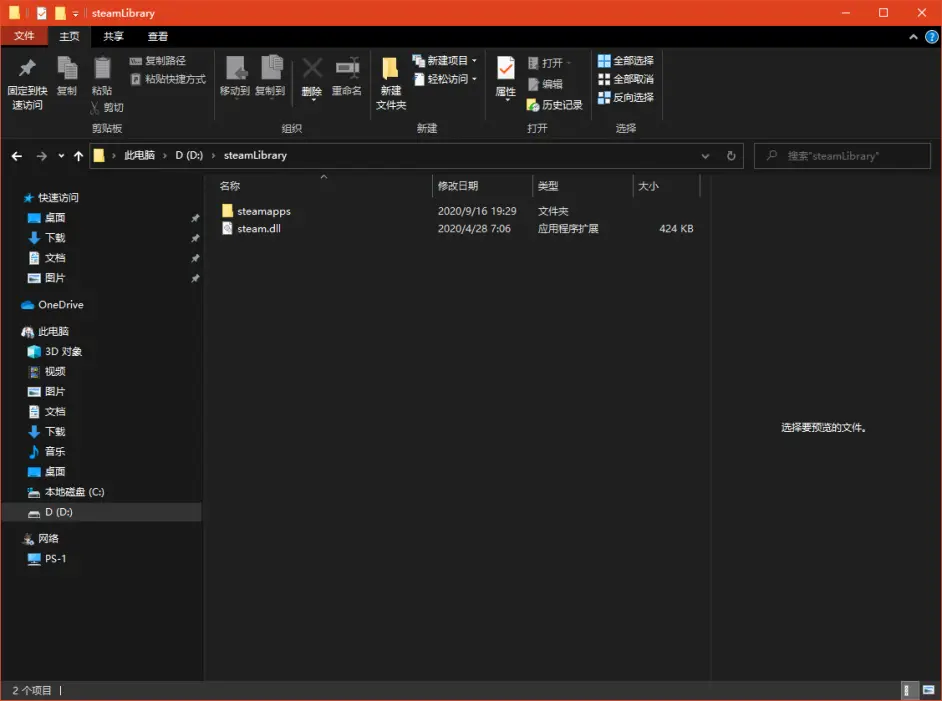Click Select none in ribbon
The image size is (942, 701).
pyautogui.click(x=625, y=79)
